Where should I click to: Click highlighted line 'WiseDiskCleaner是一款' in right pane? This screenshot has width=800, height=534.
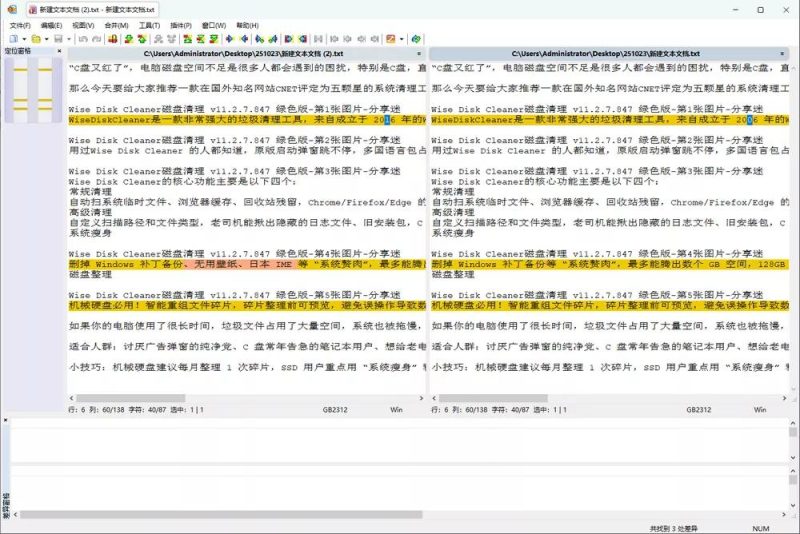[610, 120]
